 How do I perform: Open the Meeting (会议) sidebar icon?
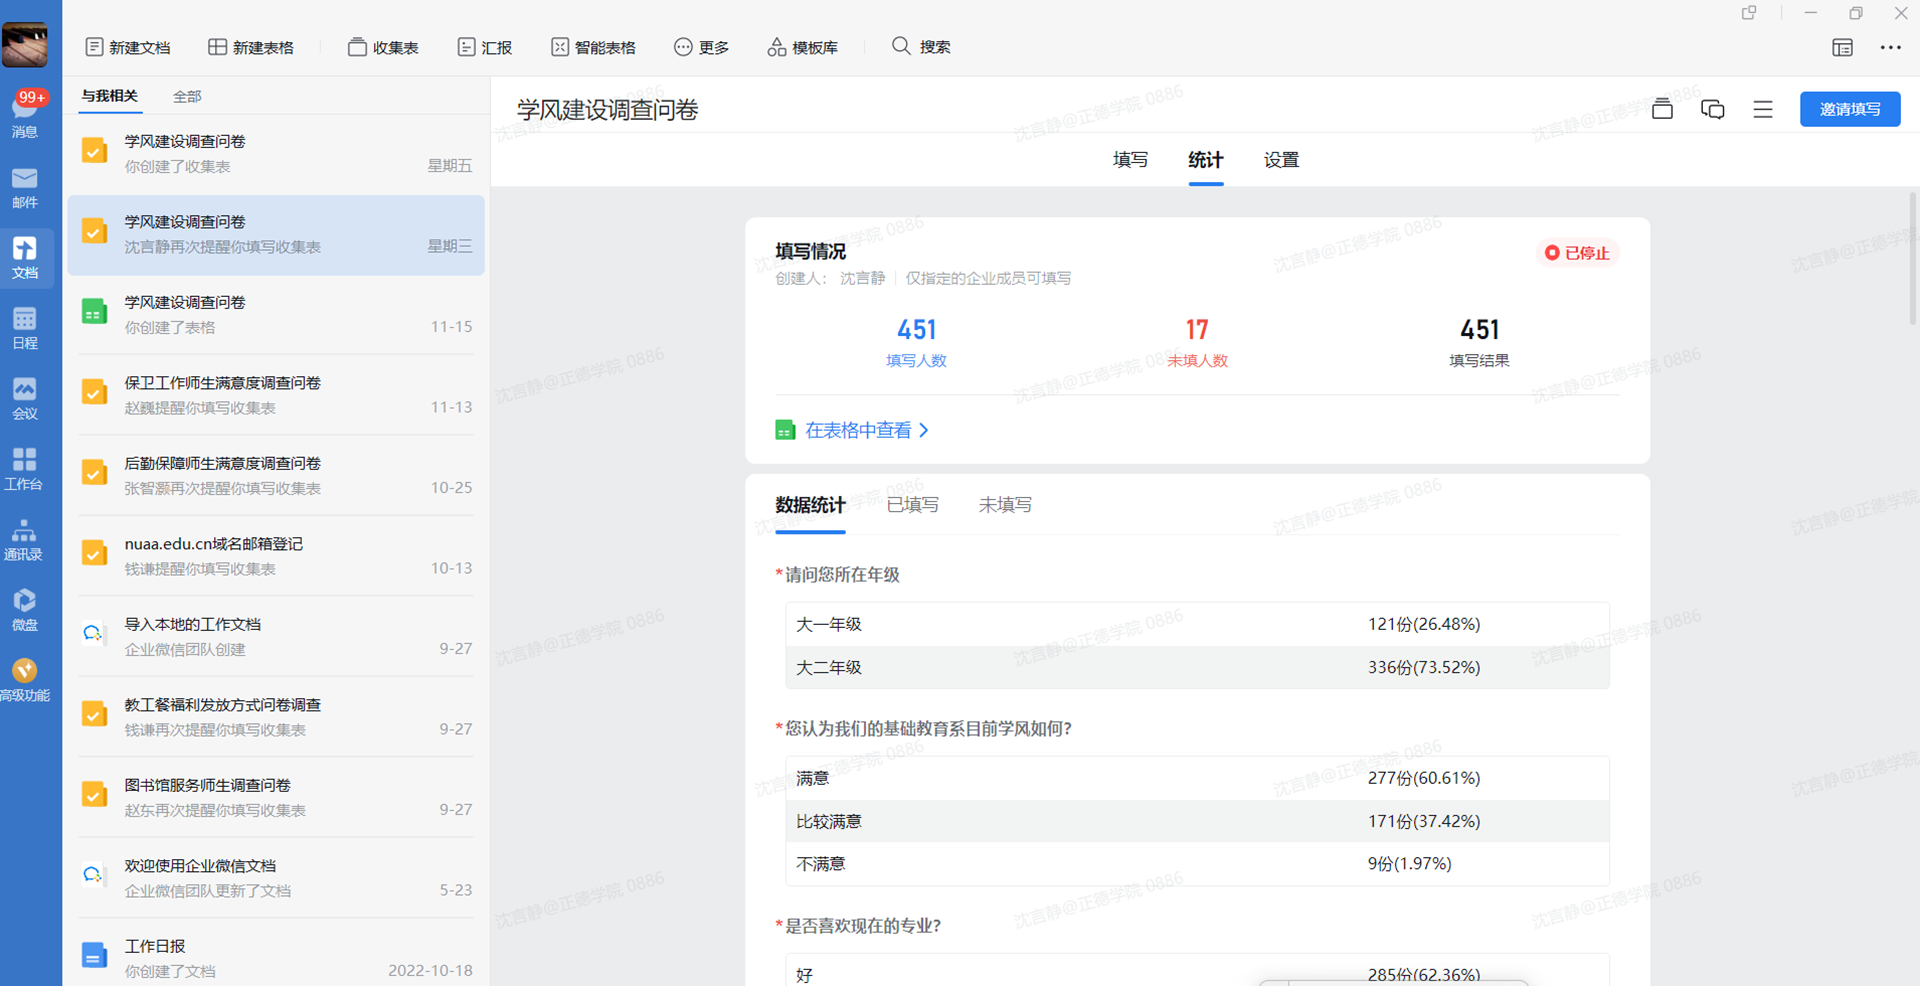[25, 398]
